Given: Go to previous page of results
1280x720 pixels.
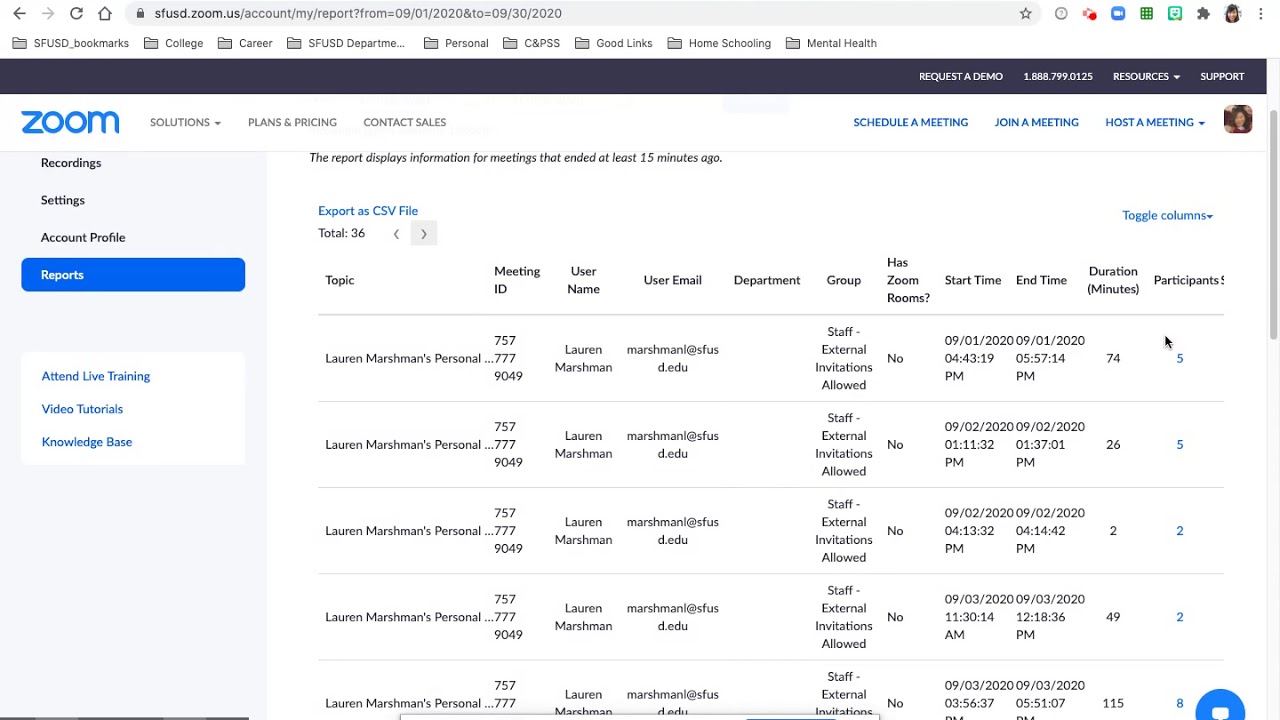Looking at the screenshot, I should point(396,234).
